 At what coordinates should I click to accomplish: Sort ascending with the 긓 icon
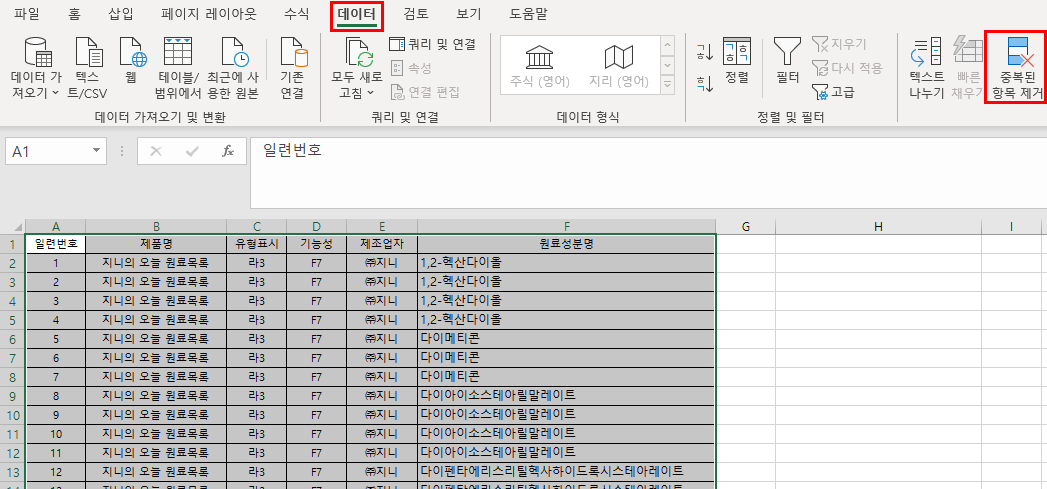tap(704, 51)
